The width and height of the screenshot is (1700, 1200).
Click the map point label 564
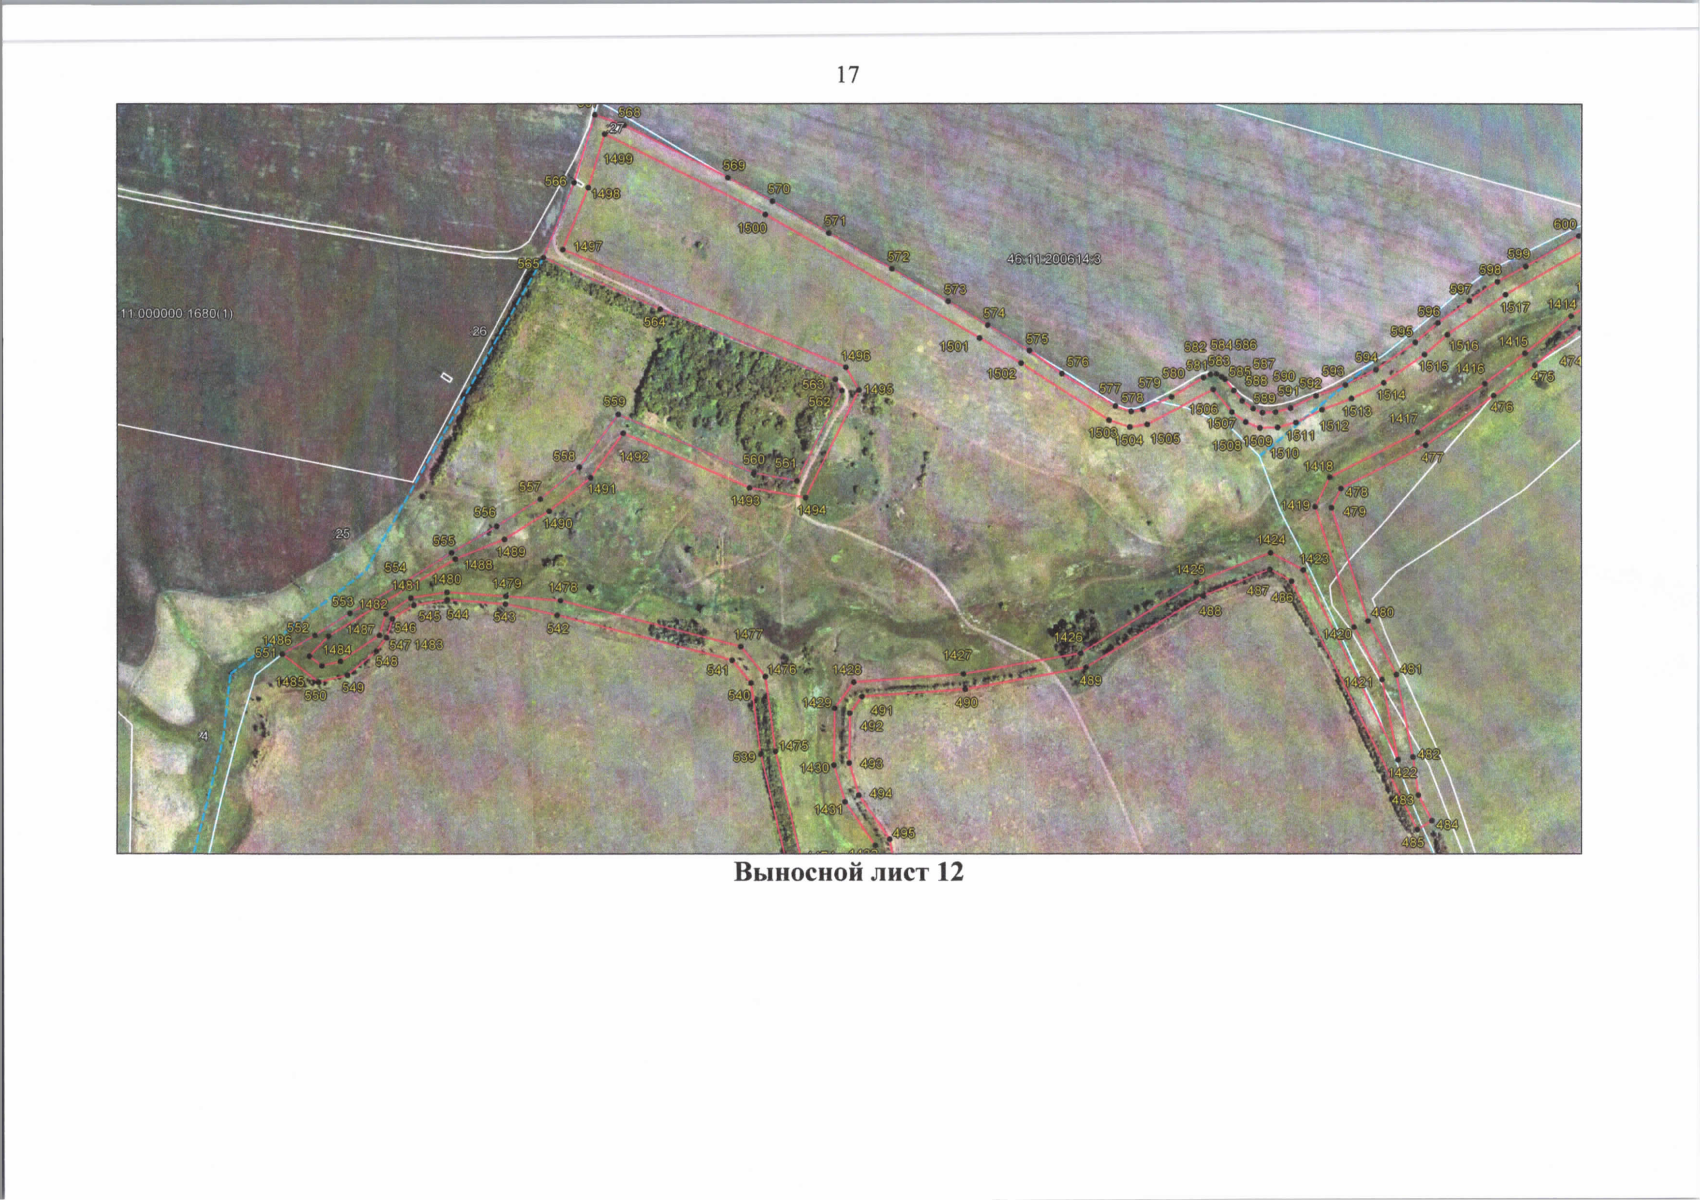[654, 323]
